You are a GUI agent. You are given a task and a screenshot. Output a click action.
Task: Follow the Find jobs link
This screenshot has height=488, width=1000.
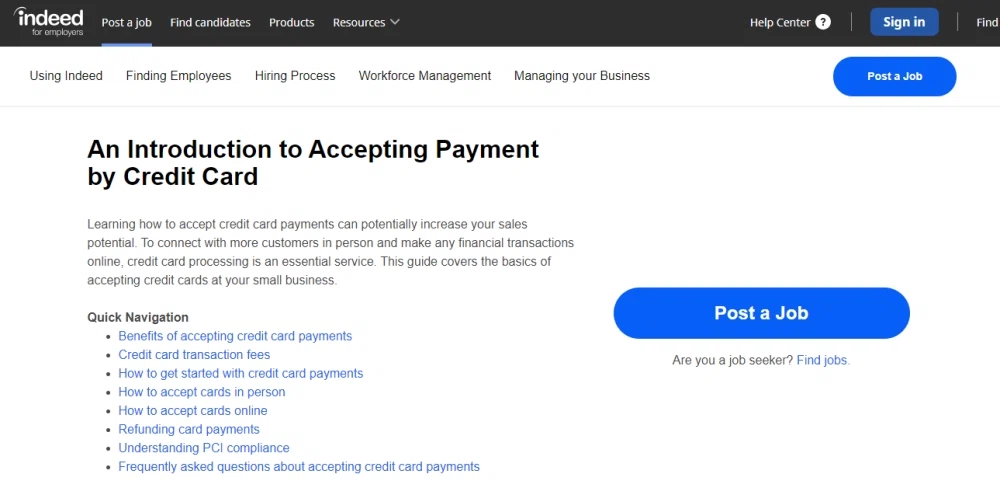coord(823,360)
